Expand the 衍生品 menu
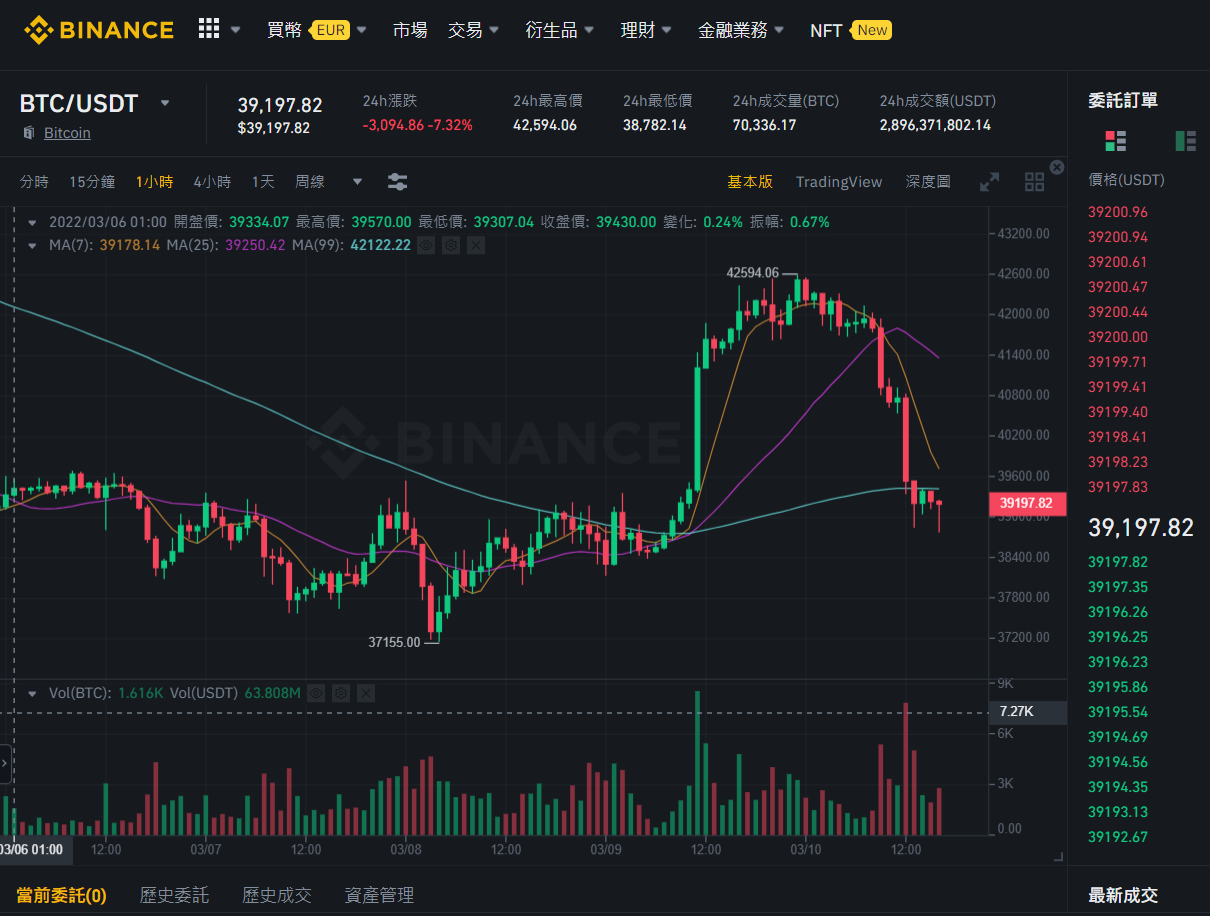 (x=560, y=30)
